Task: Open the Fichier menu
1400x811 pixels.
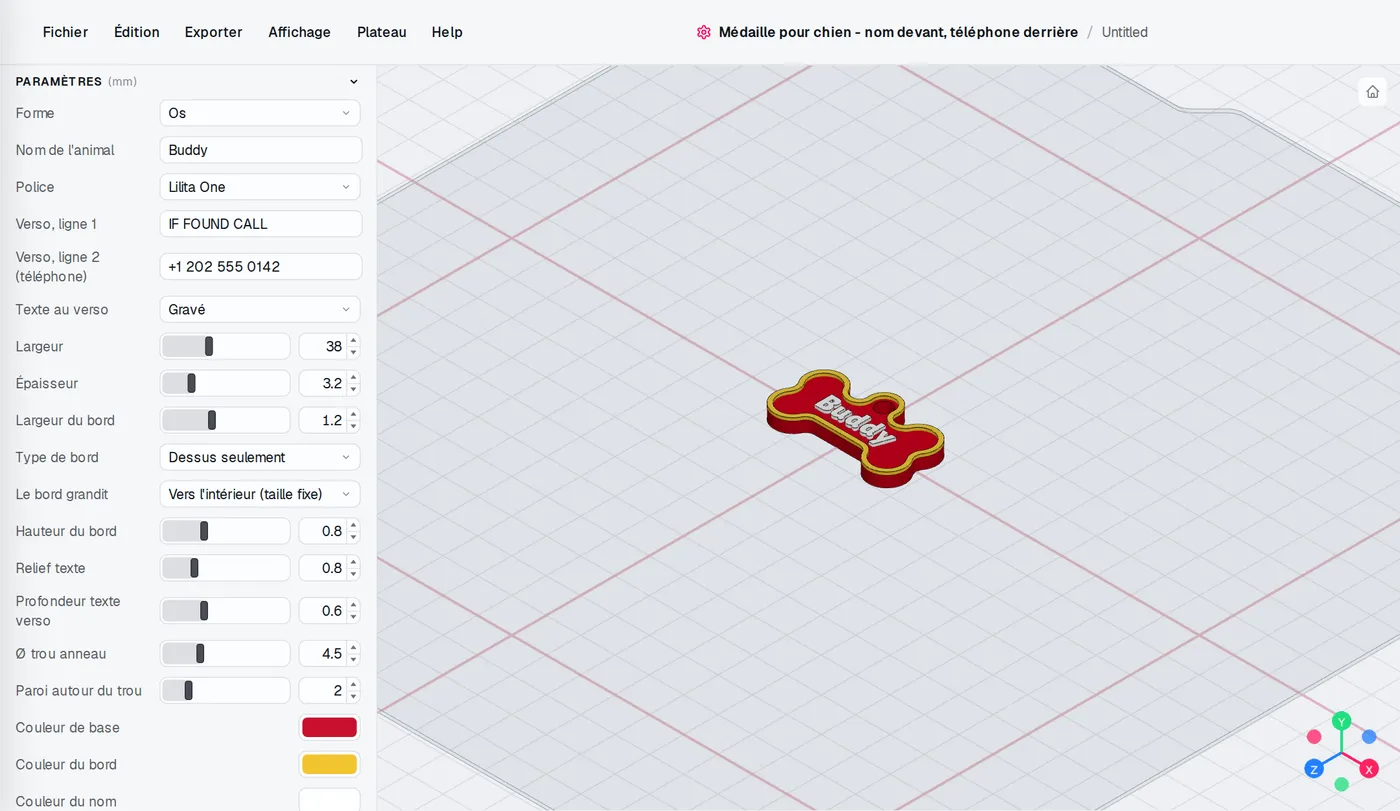Action: tap(65, 32)
